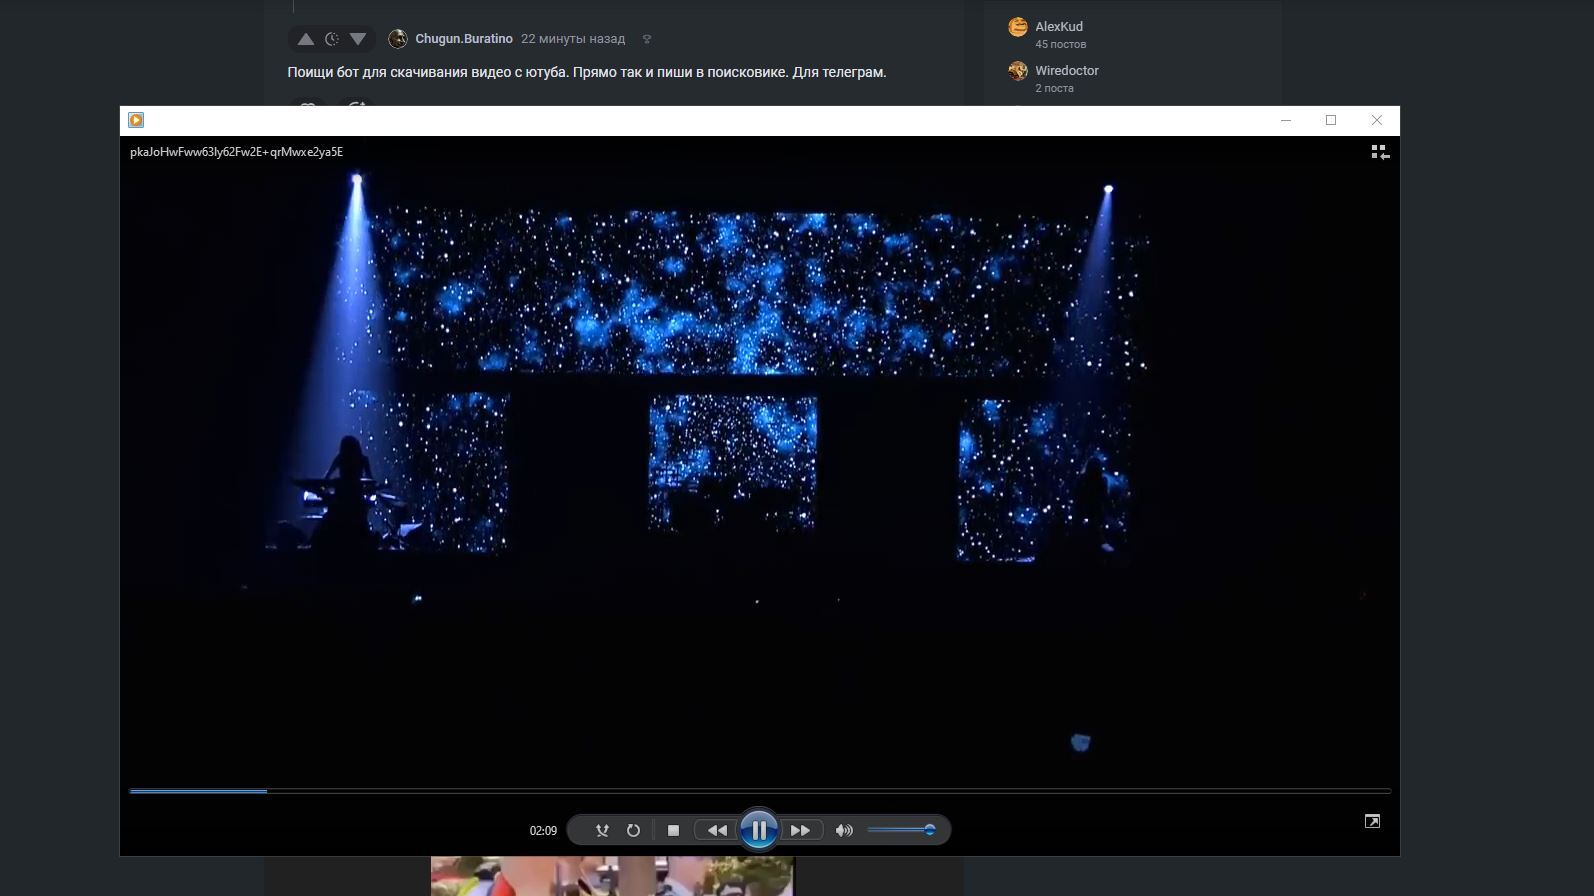Open the Wiredoctor author profile

tap(1066, 71)
